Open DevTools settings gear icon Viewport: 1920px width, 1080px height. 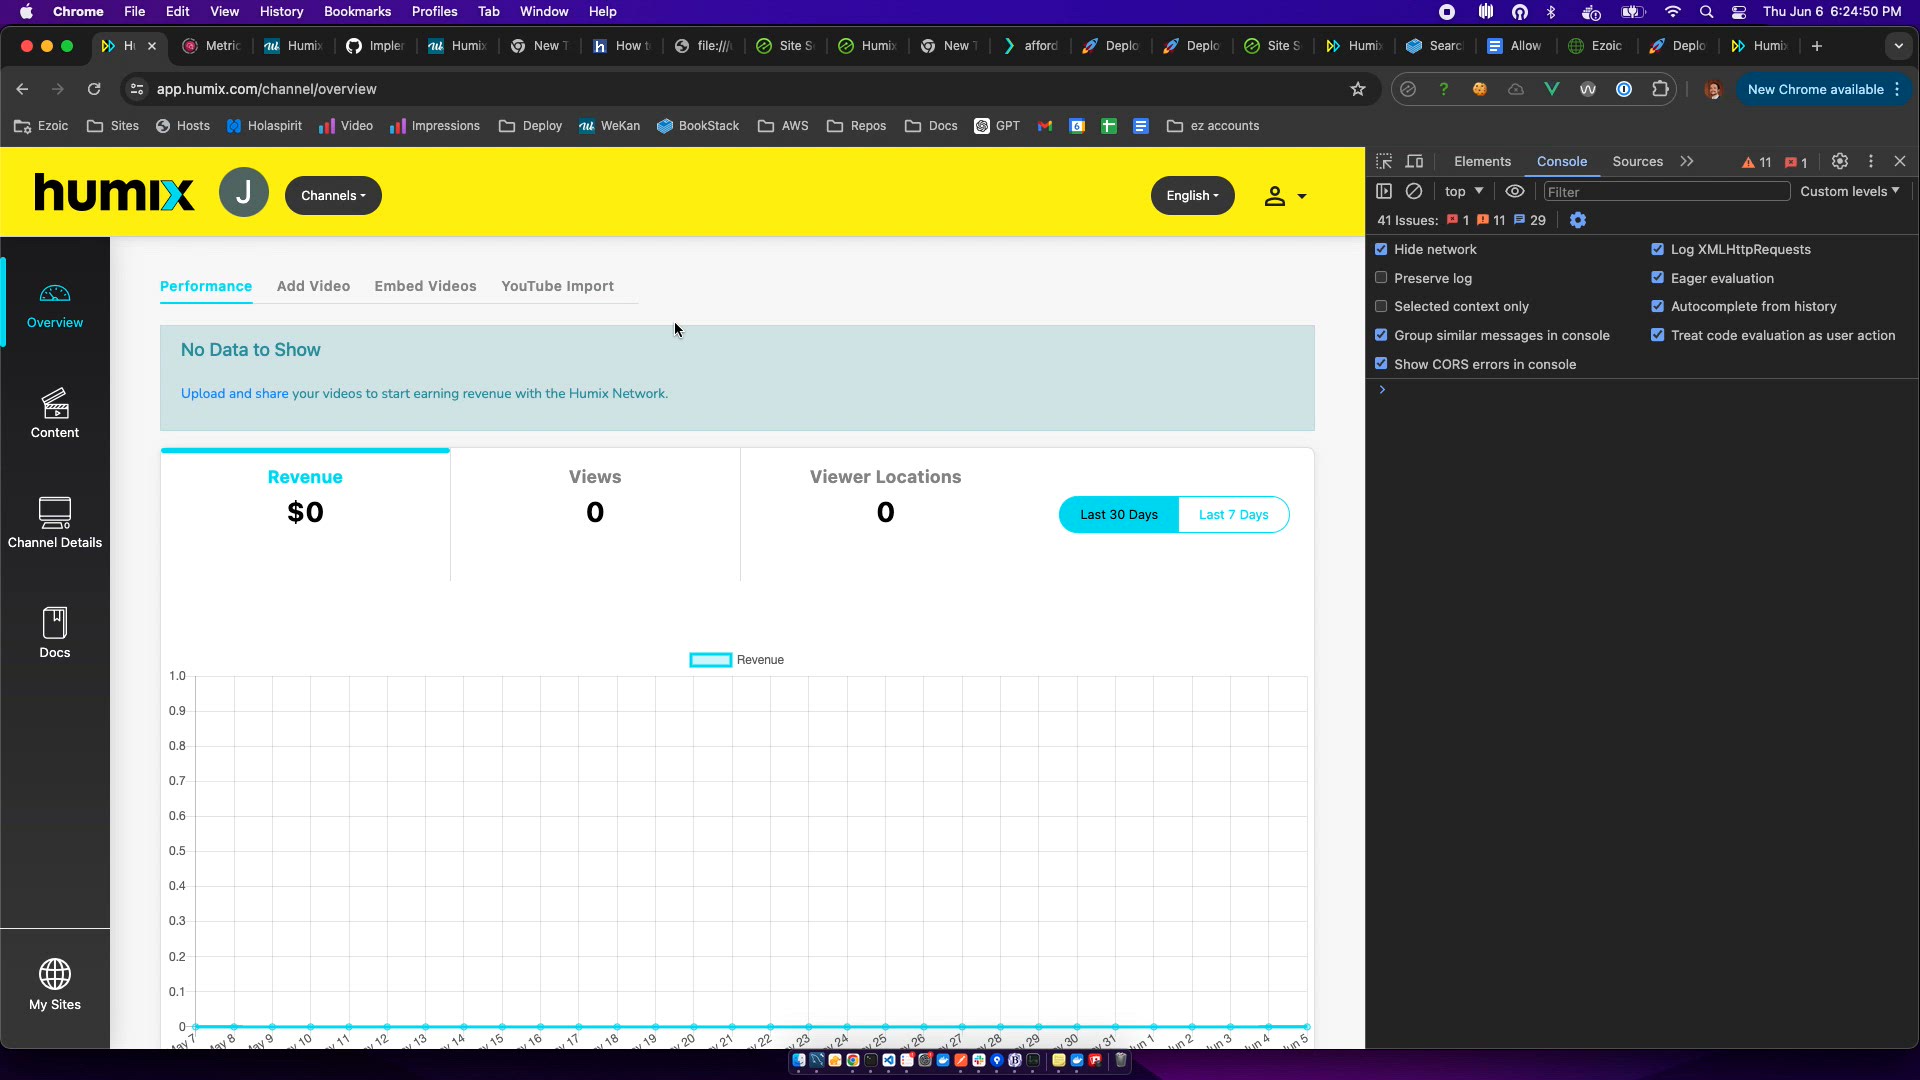click(x=1839, y=161)
